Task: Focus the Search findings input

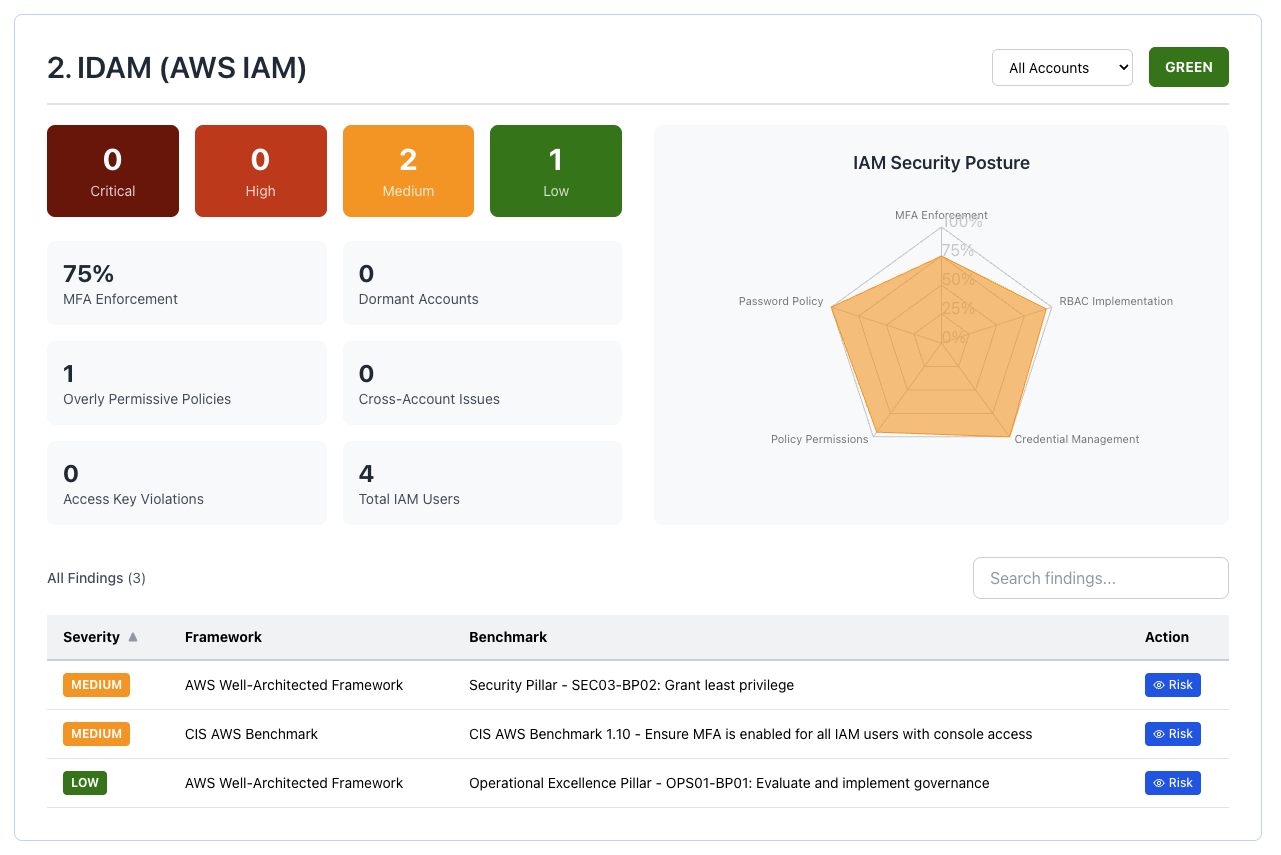Action: [1101, 578]
